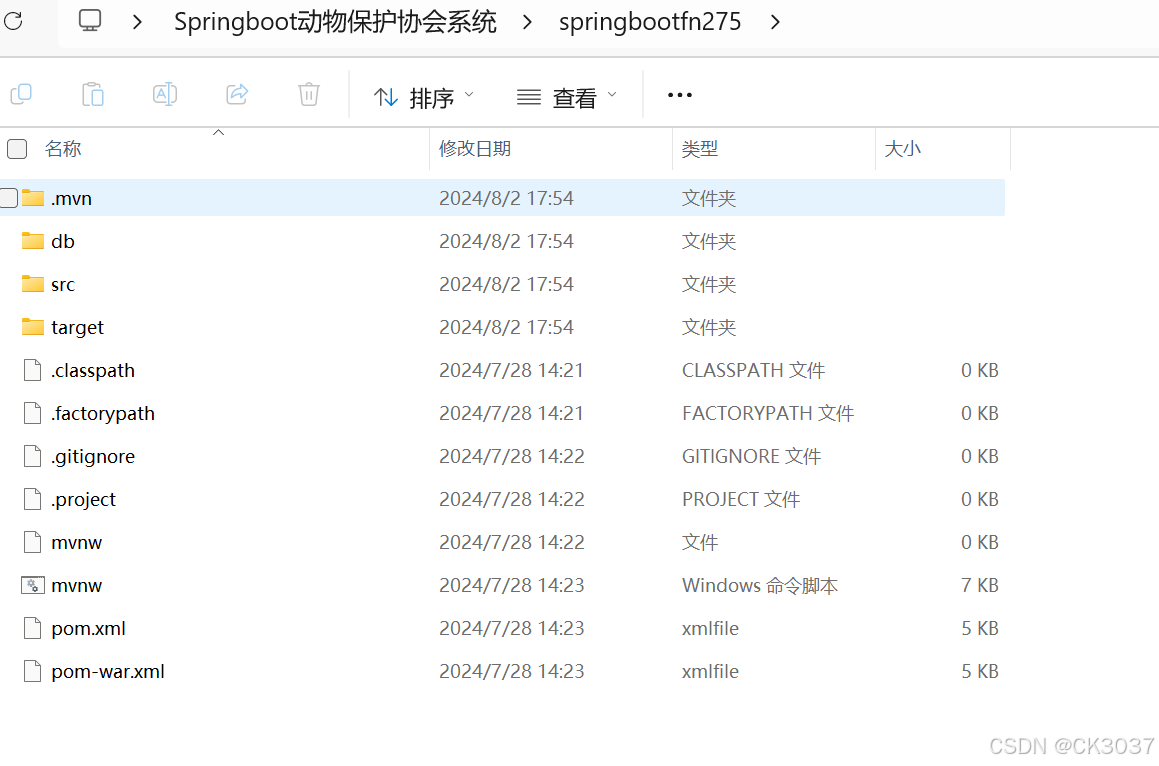Select the target folder name
Screen dimensions: 1159x766
(78, 328)
